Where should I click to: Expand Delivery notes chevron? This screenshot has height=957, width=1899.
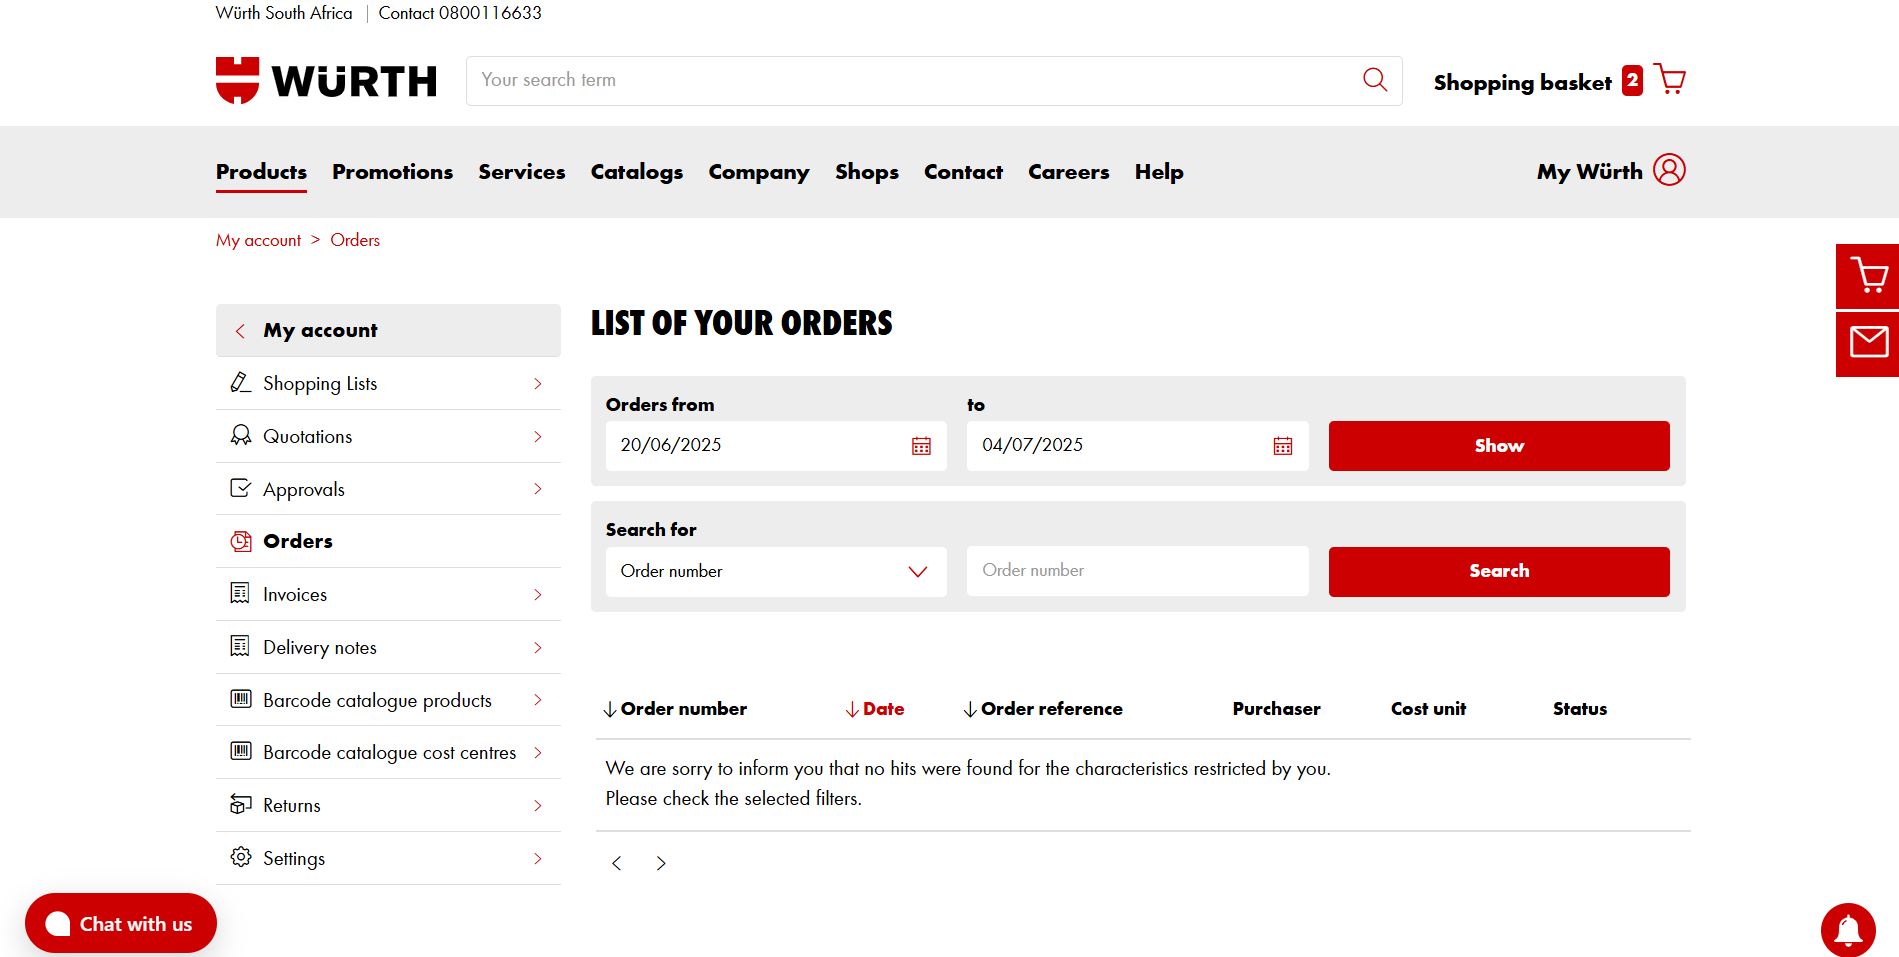[538, 648]
